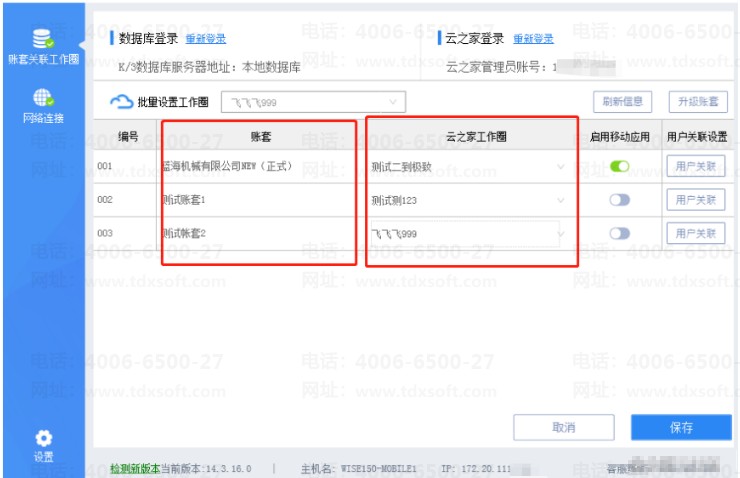Click the 保存 button
This screenshot has width=740, height=478.
click(681, 428)
